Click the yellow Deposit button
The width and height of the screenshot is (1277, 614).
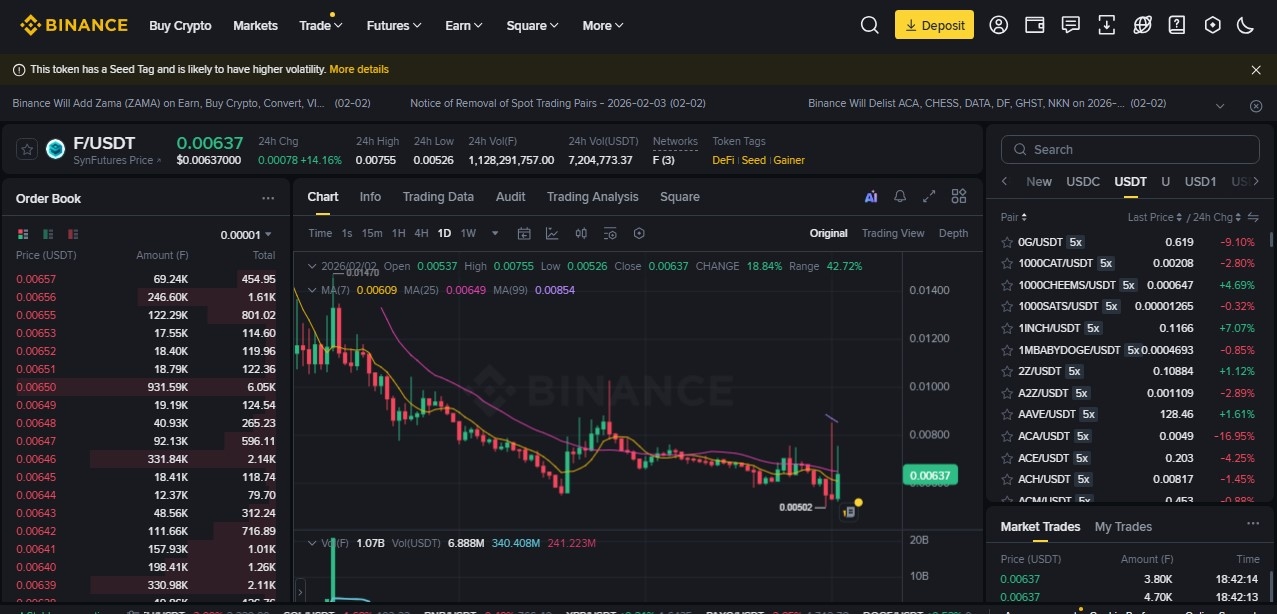tap(934, 25)
